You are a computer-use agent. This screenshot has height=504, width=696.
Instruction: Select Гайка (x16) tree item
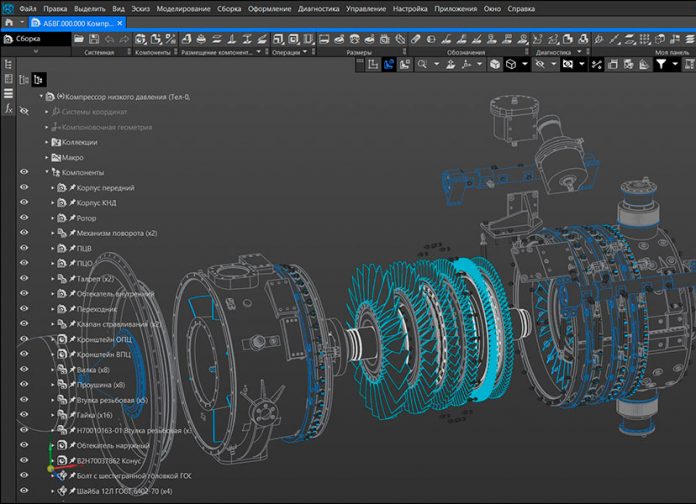pos(95,415)
